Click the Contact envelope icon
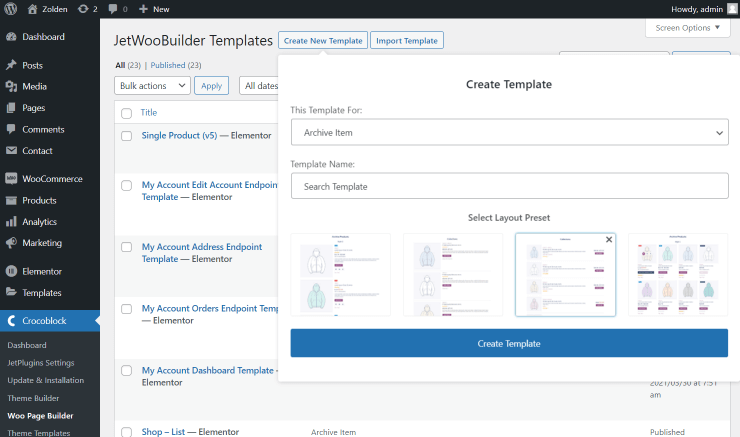 11,151
